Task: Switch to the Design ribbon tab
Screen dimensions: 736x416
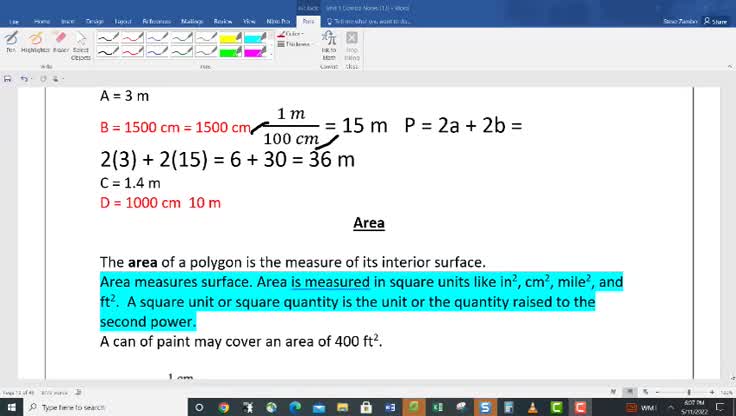Action: pyautogui.click(x=94, y=22)
